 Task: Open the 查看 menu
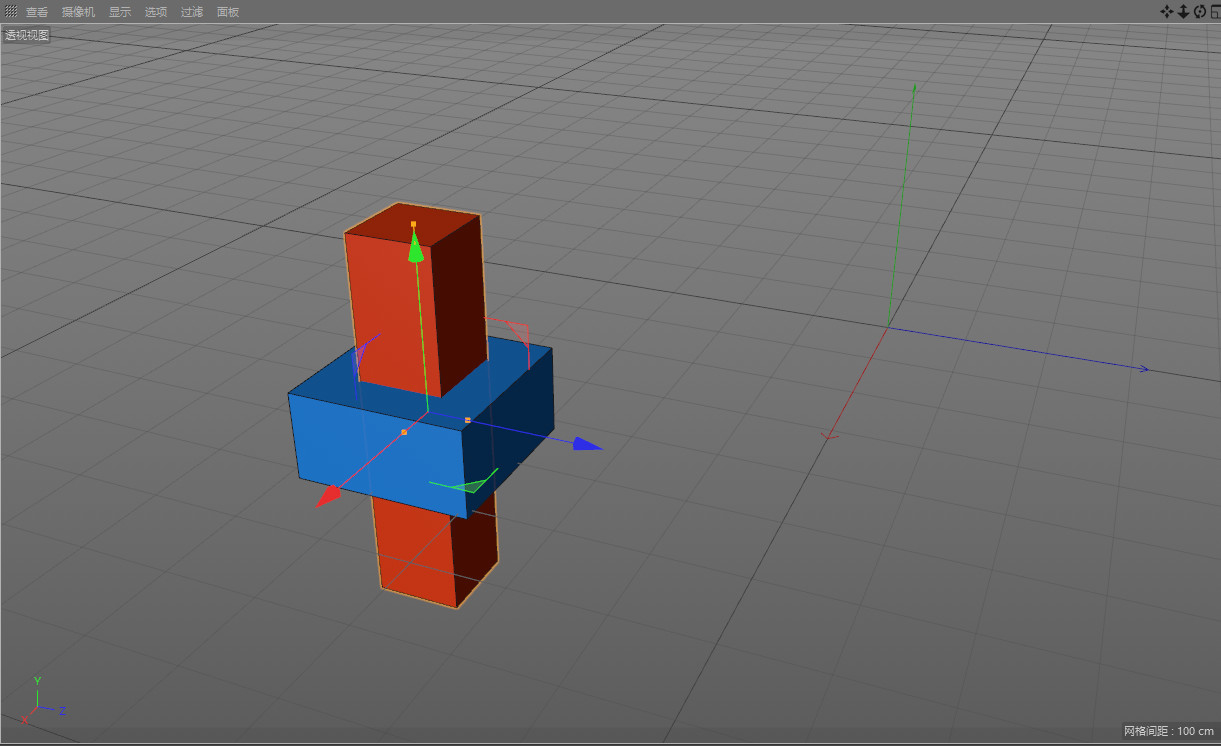coord(37,12)
